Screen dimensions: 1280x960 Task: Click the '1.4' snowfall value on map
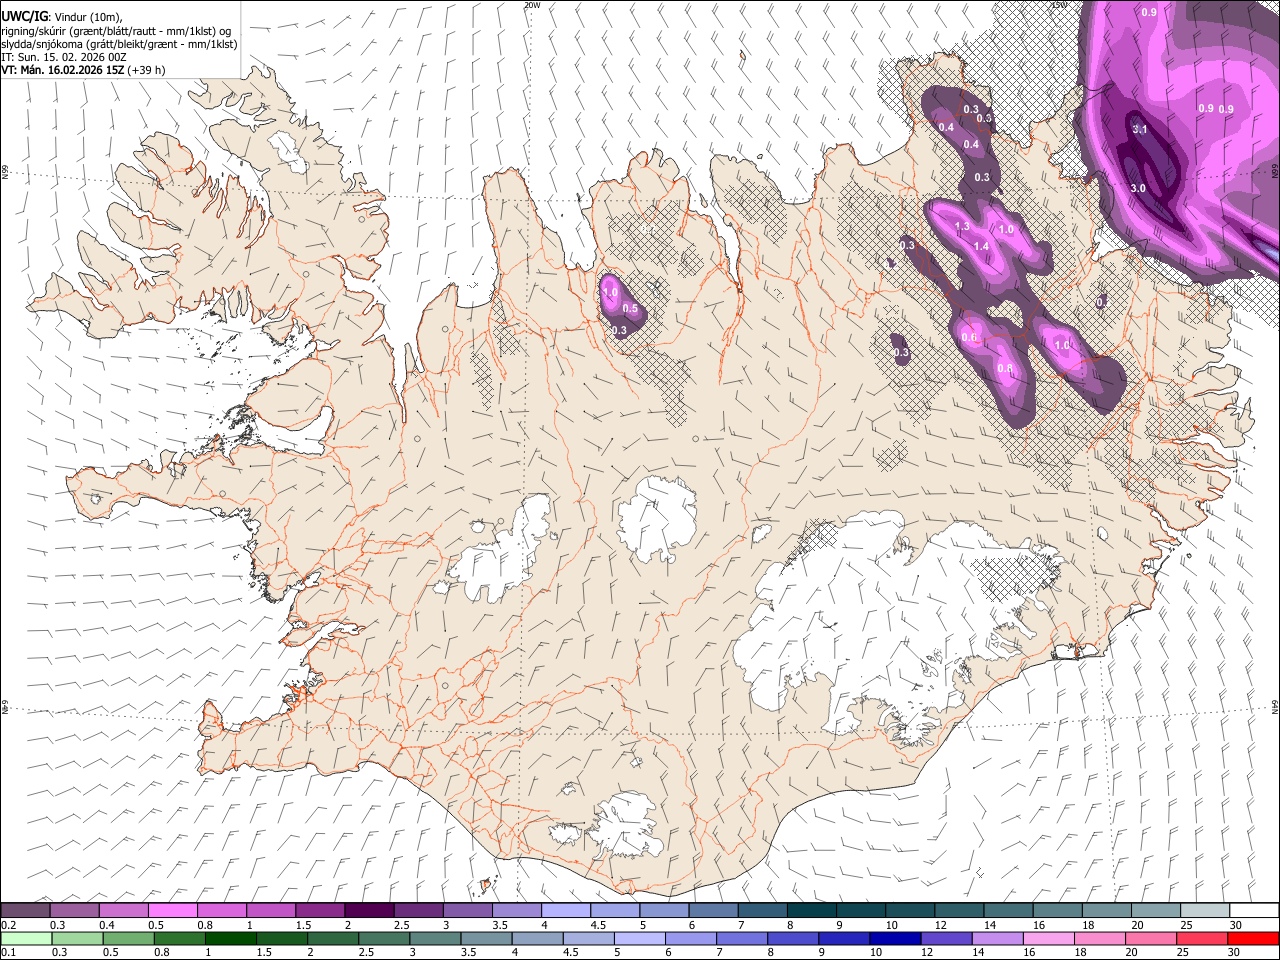pyautogui.click(x=981, y=246)
